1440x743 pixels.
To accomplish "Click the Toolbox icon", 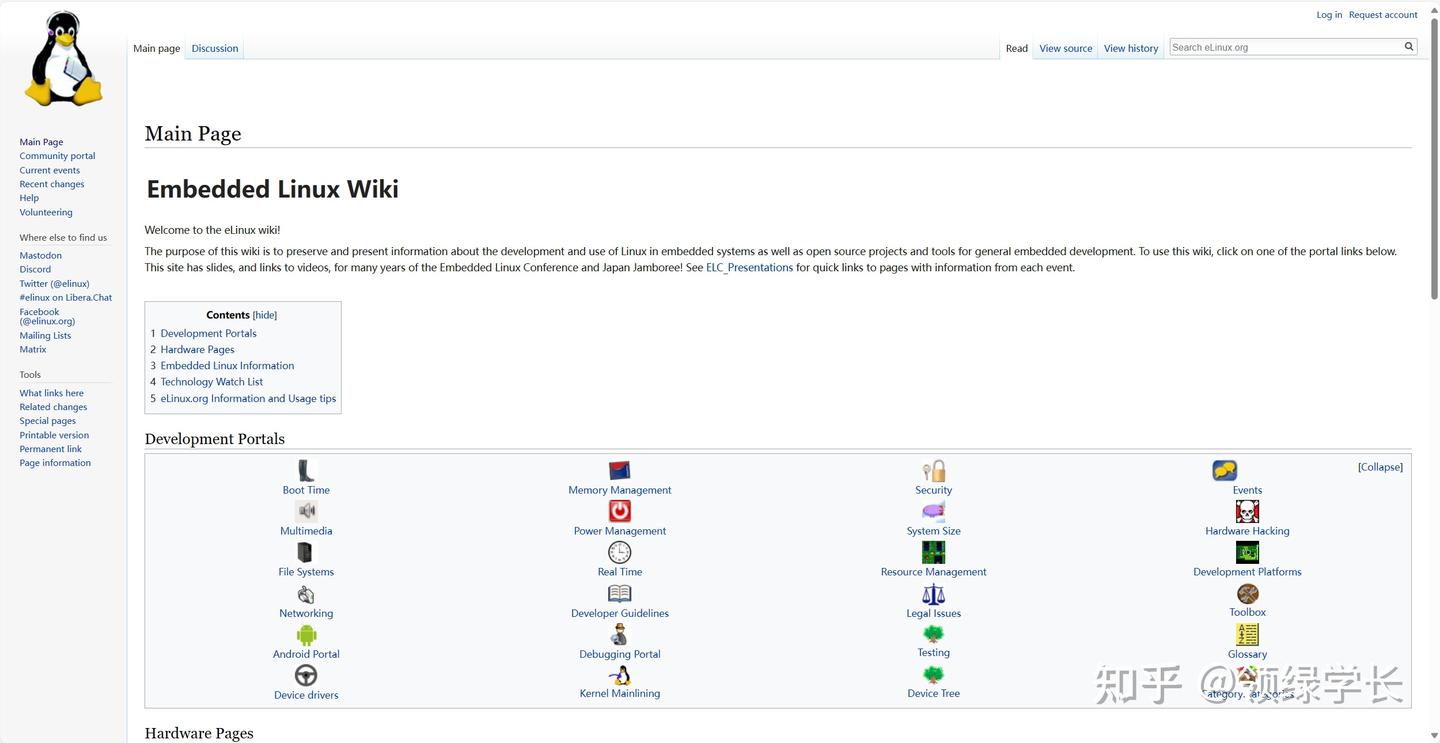I will click(1247, 594).
